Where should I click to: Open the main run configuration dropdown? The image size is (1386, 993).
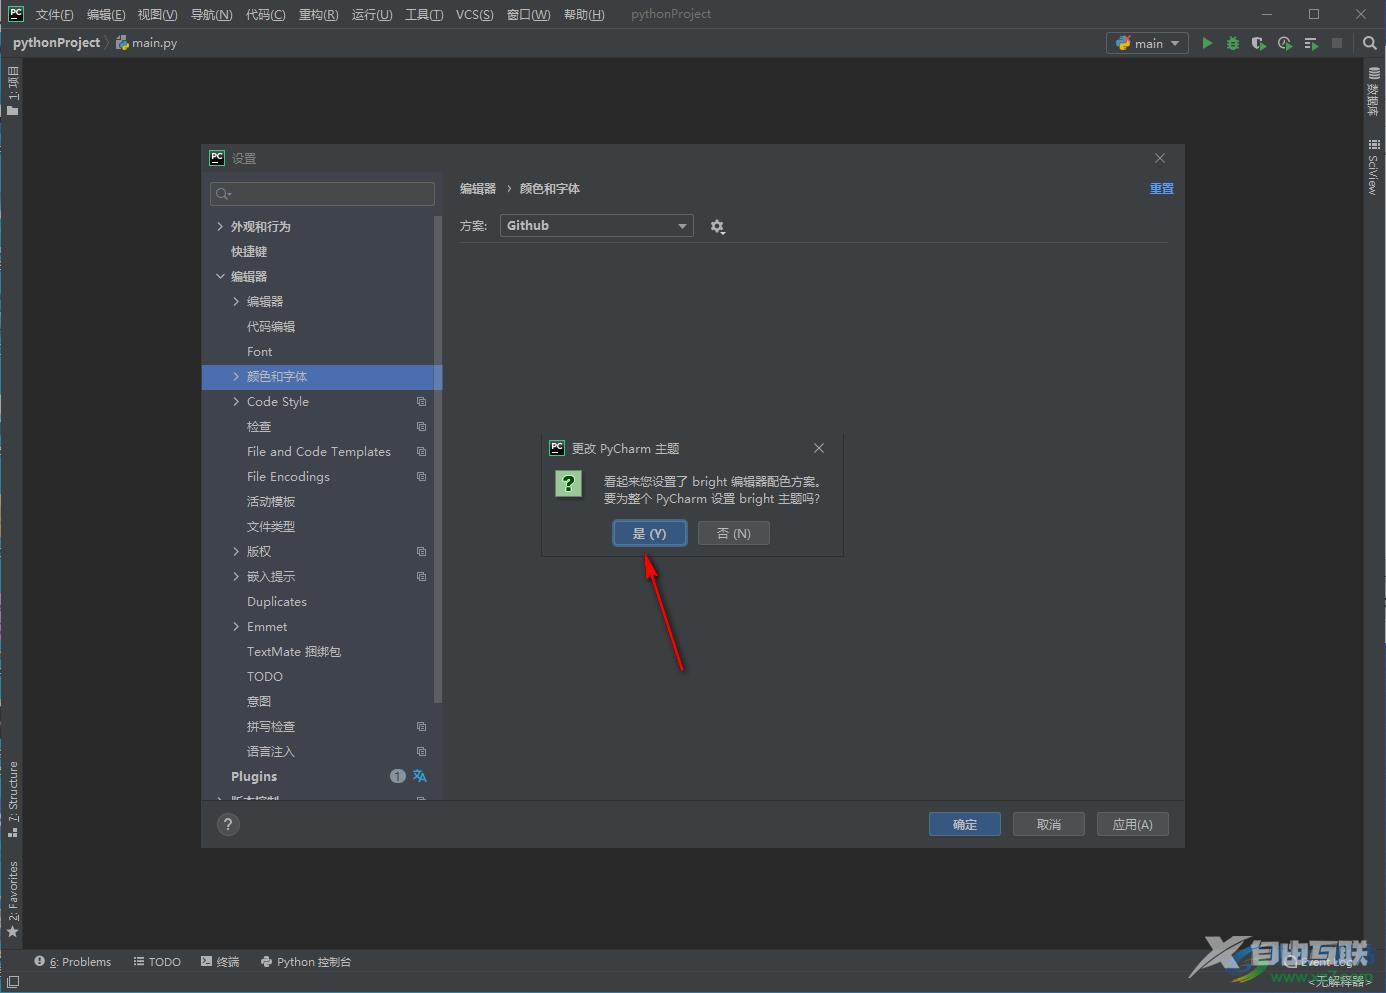coord(1148,43)
